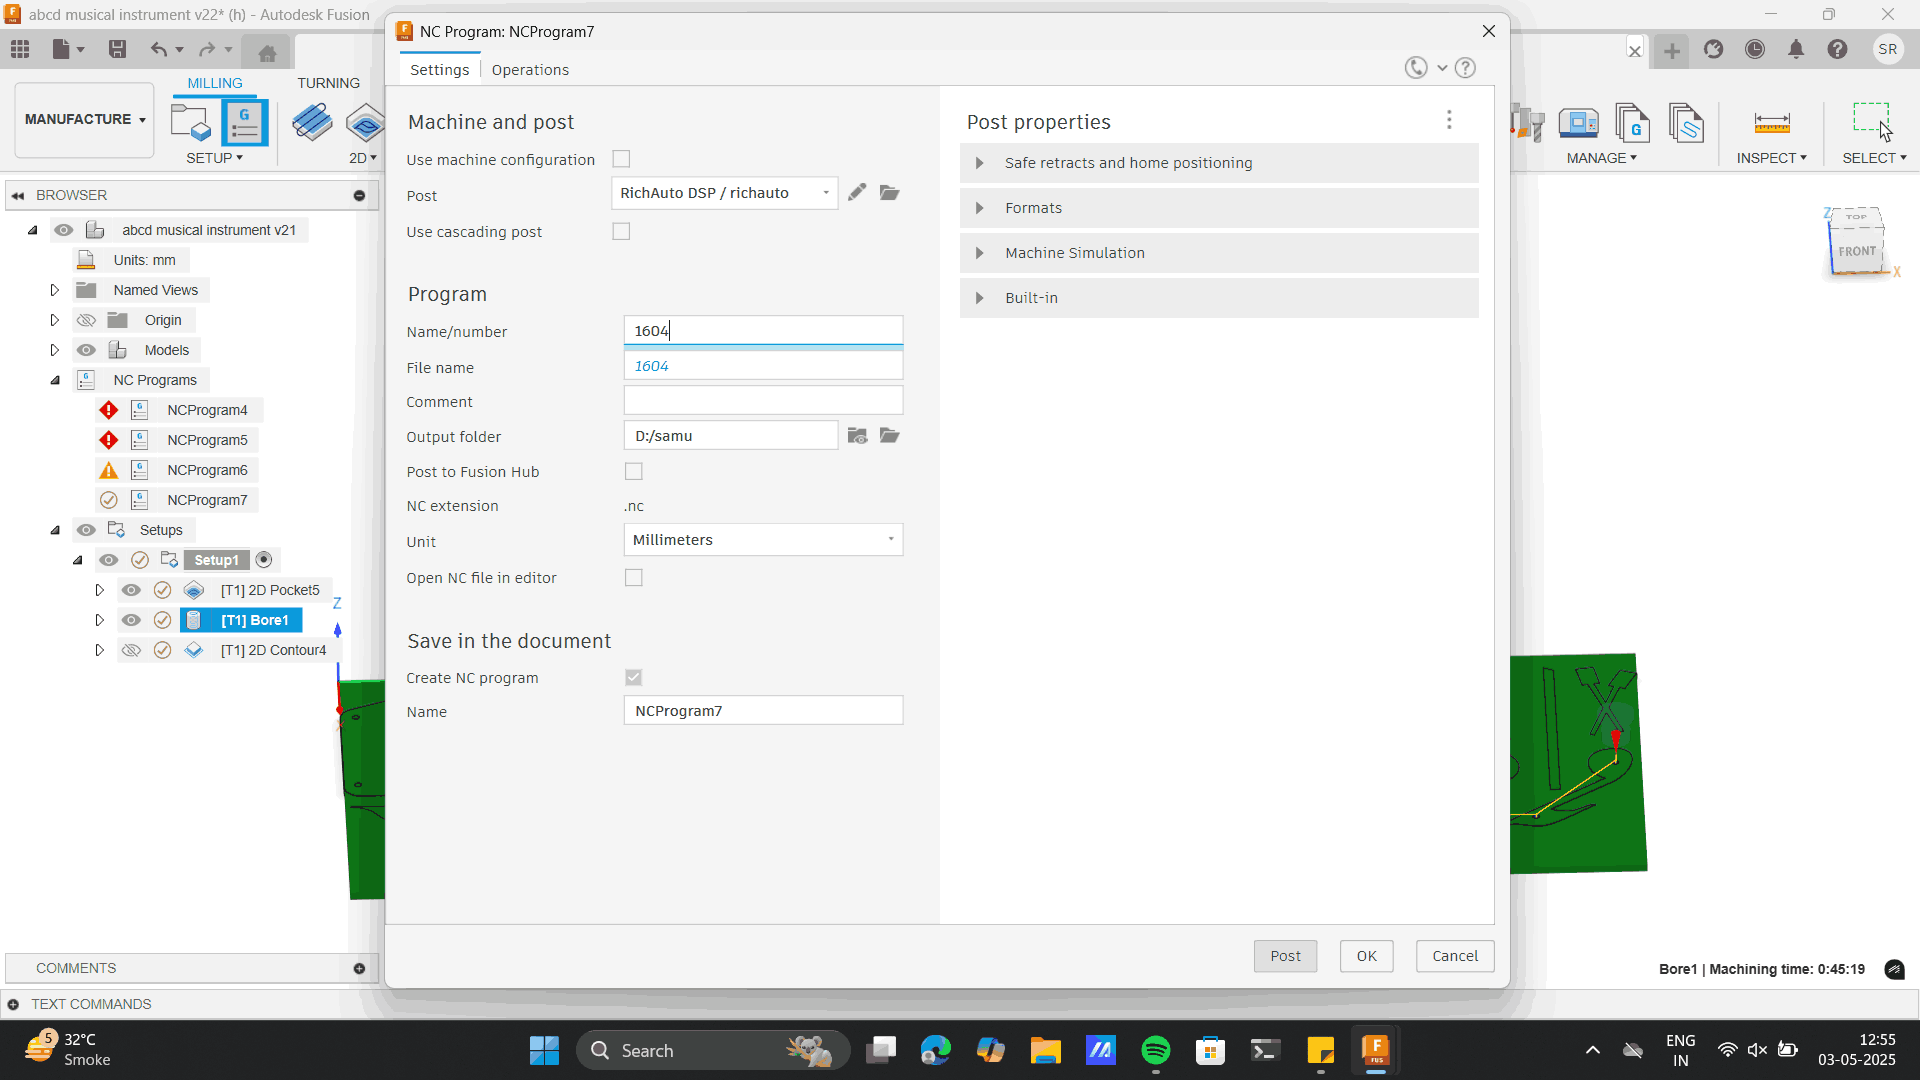Toggle visibility eye of Models folder
The image size is (1920, 1080).
86,350
